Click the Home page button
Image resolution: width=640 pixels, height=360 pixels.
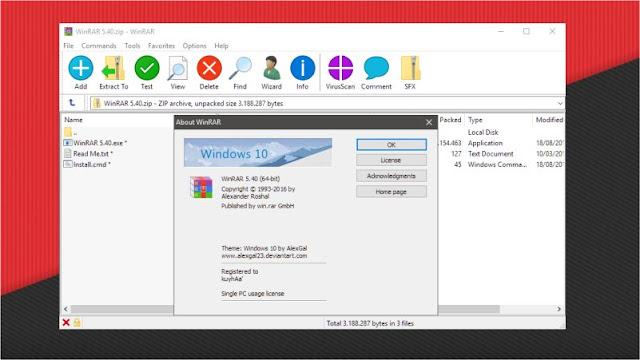tap(391, 191)
